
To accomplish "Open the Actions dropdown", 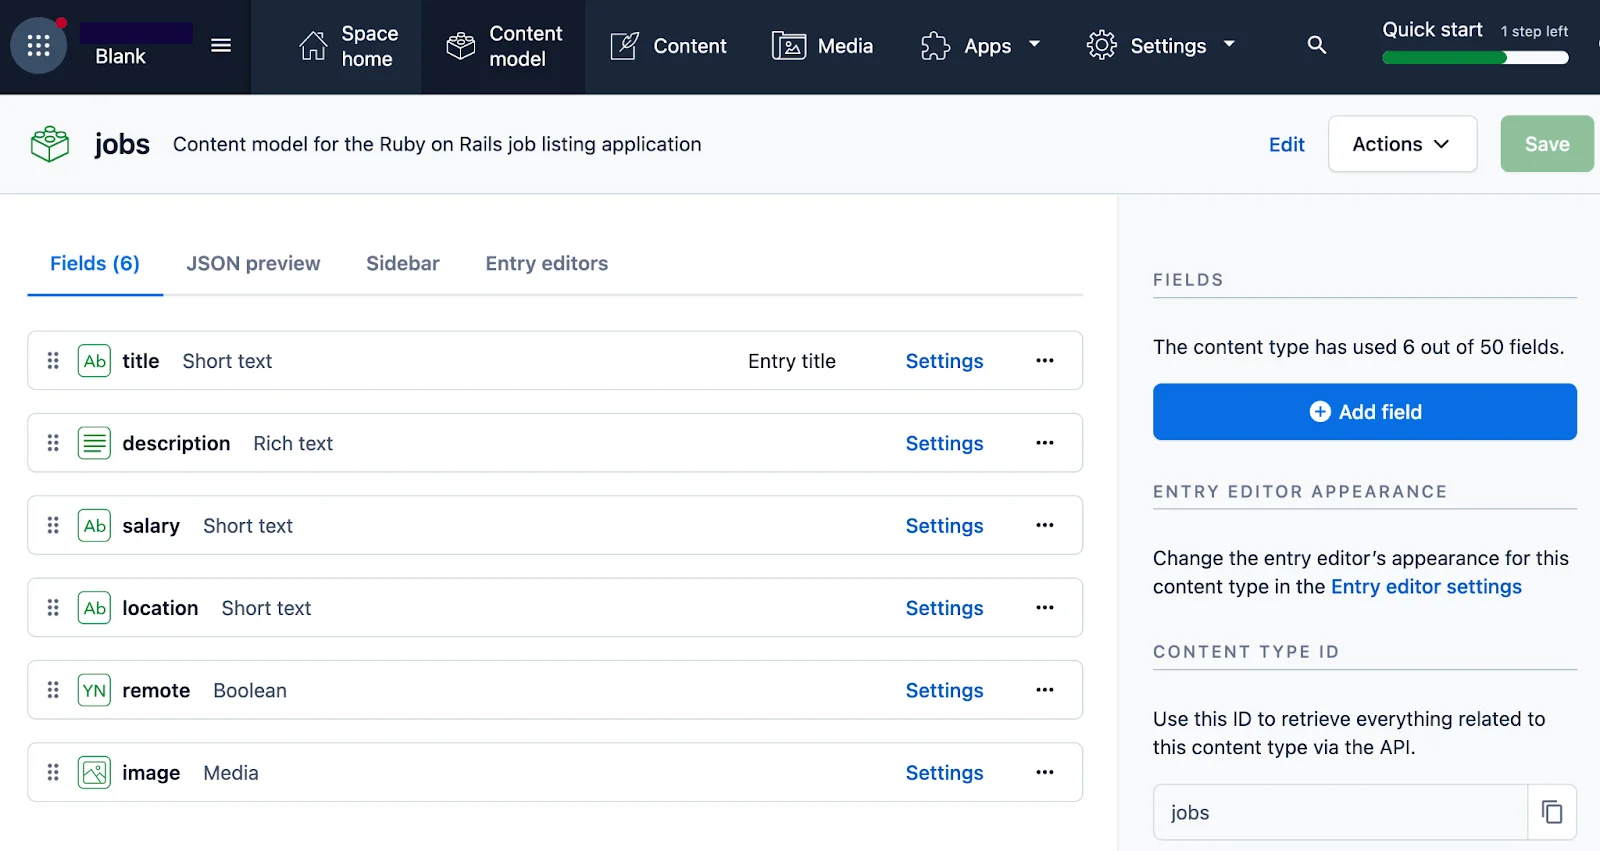I will click(1402, 144).
